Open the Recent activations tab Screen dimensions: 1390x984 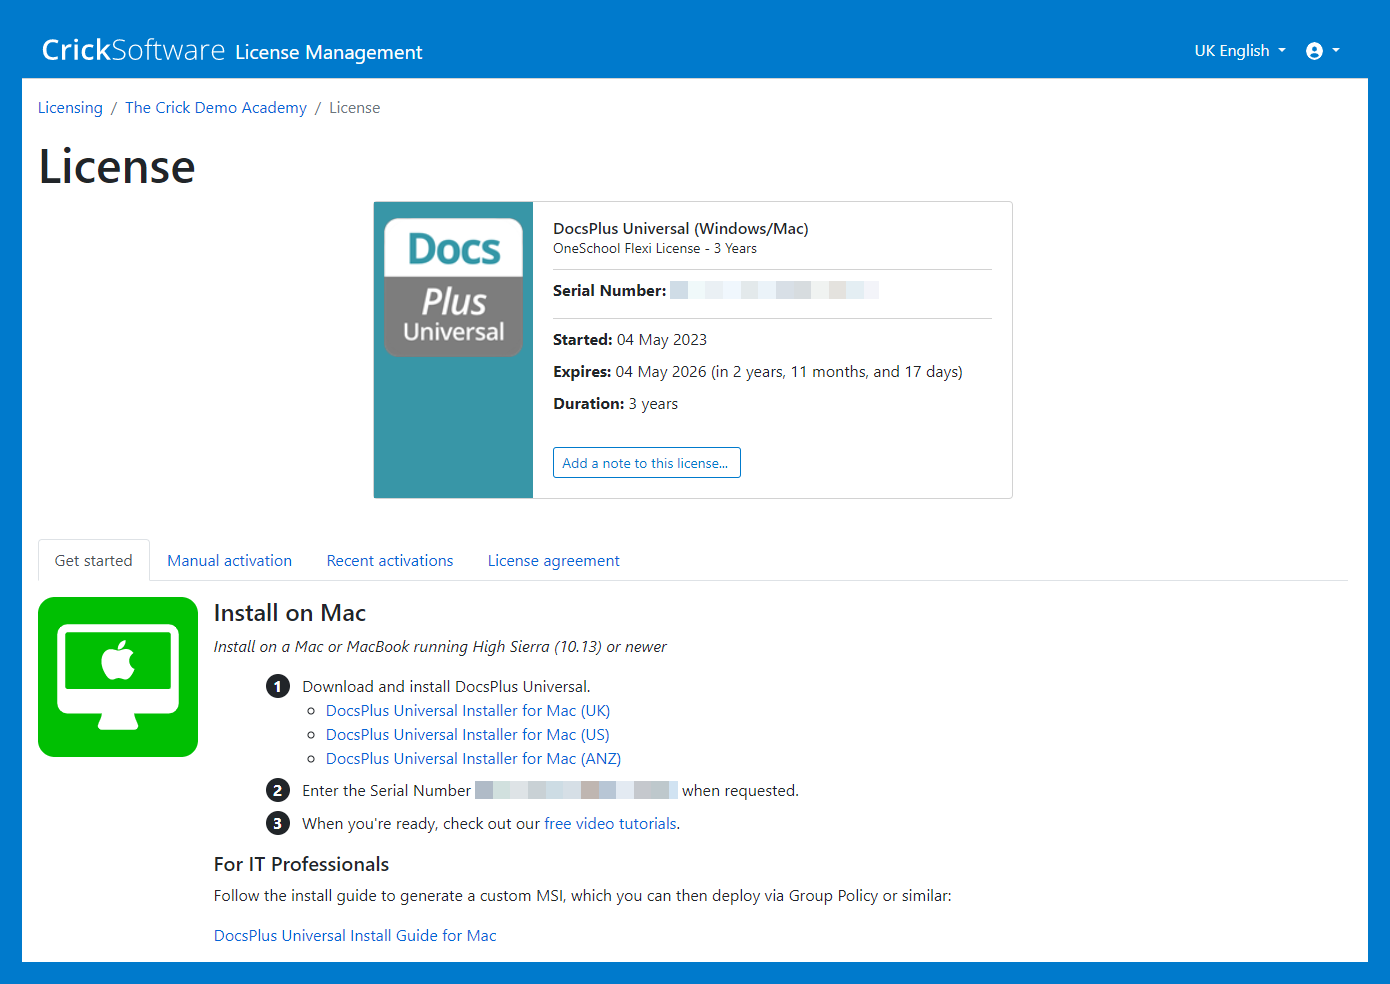pos(390,561)
